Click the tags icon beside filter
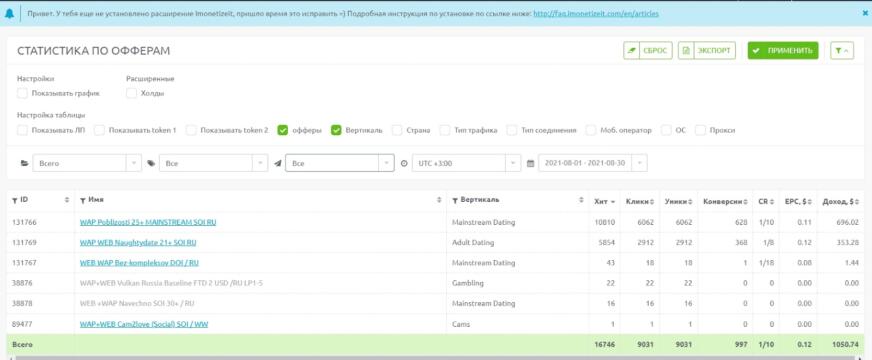 [x=151, y=164]
